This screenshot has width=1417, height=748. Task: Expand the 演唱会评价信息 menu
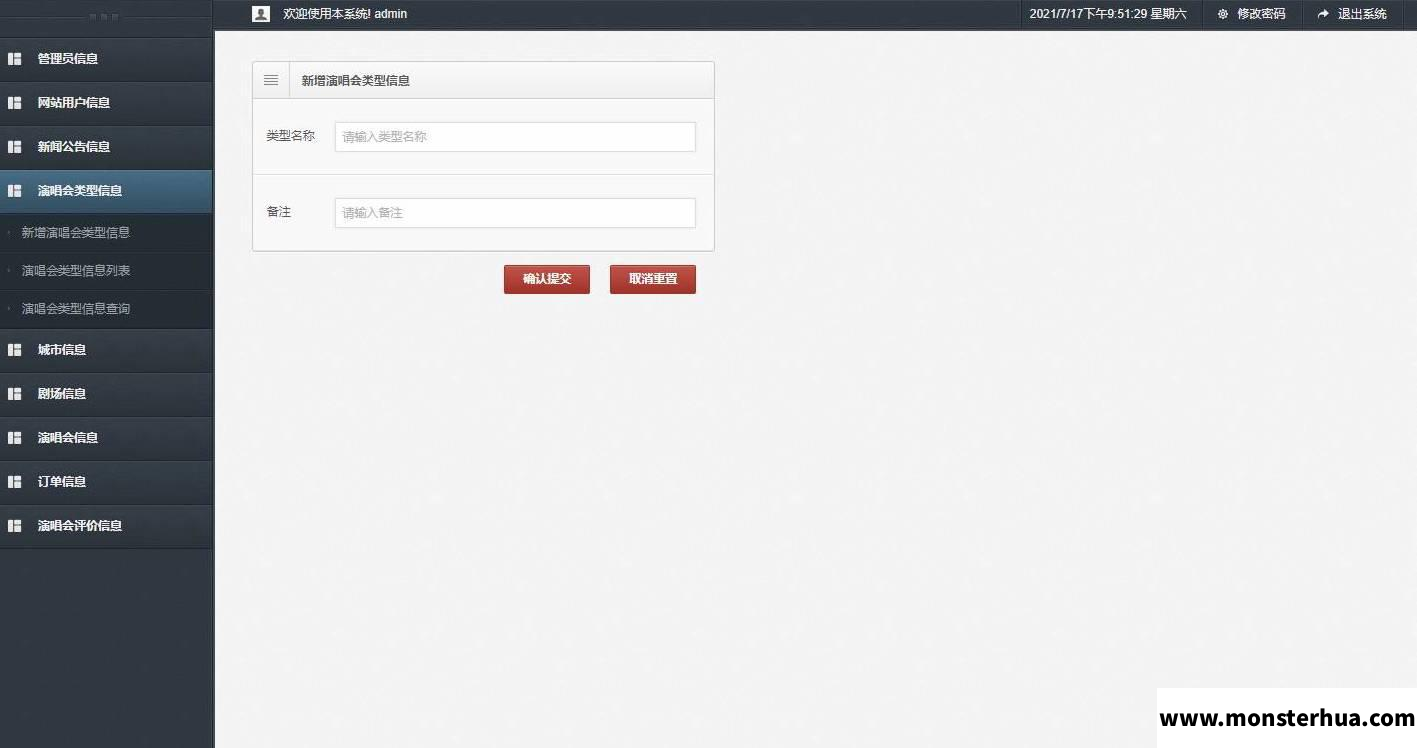pyautogui.click(x=106, y=526)
